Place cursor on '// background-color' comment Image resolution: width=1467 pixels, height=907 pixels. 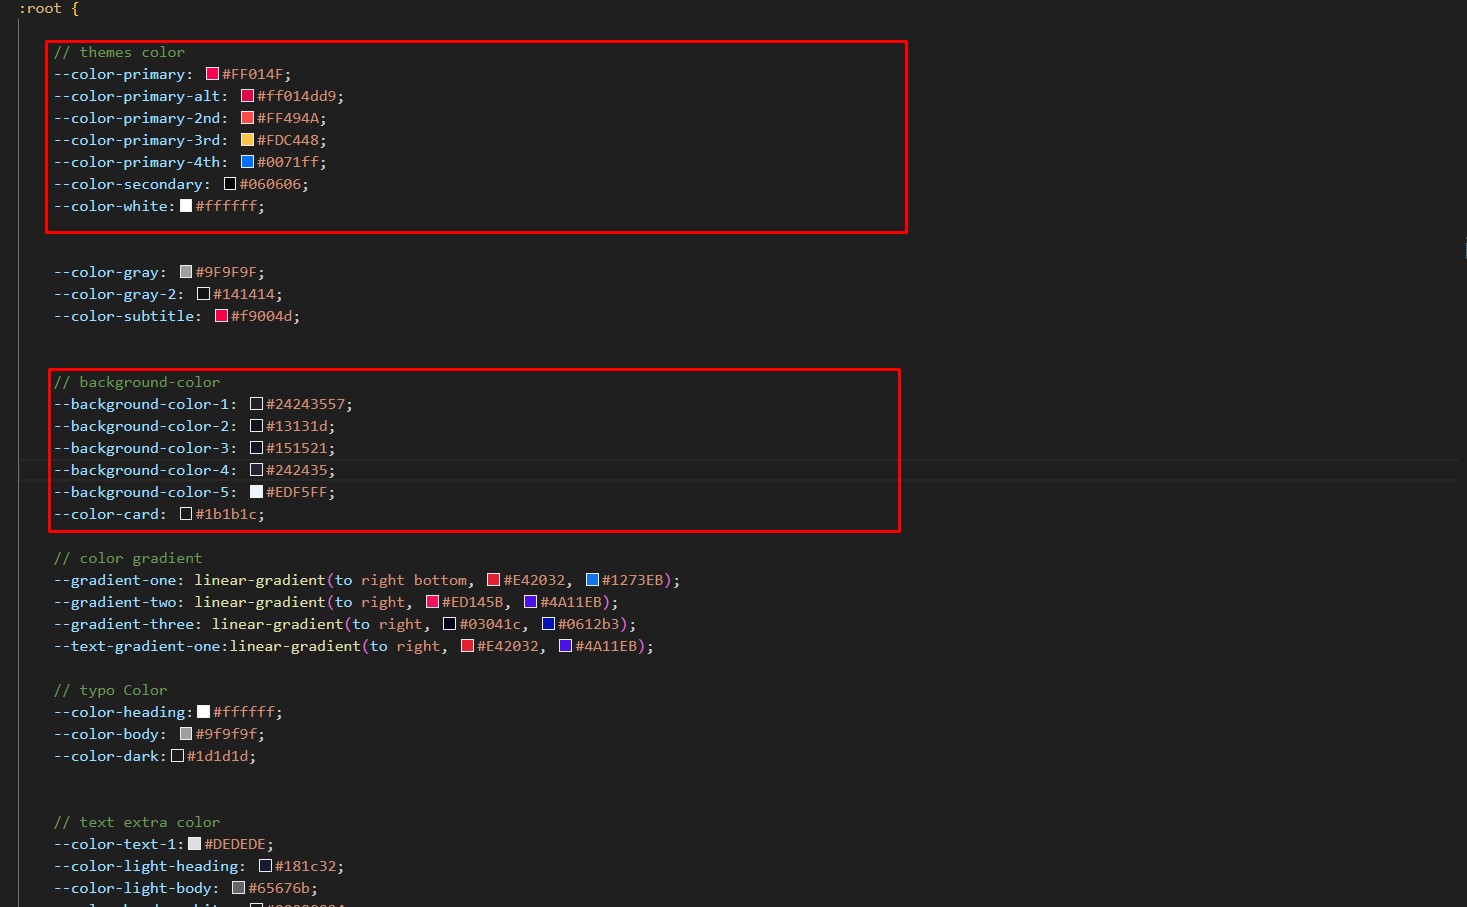point(137,382)
